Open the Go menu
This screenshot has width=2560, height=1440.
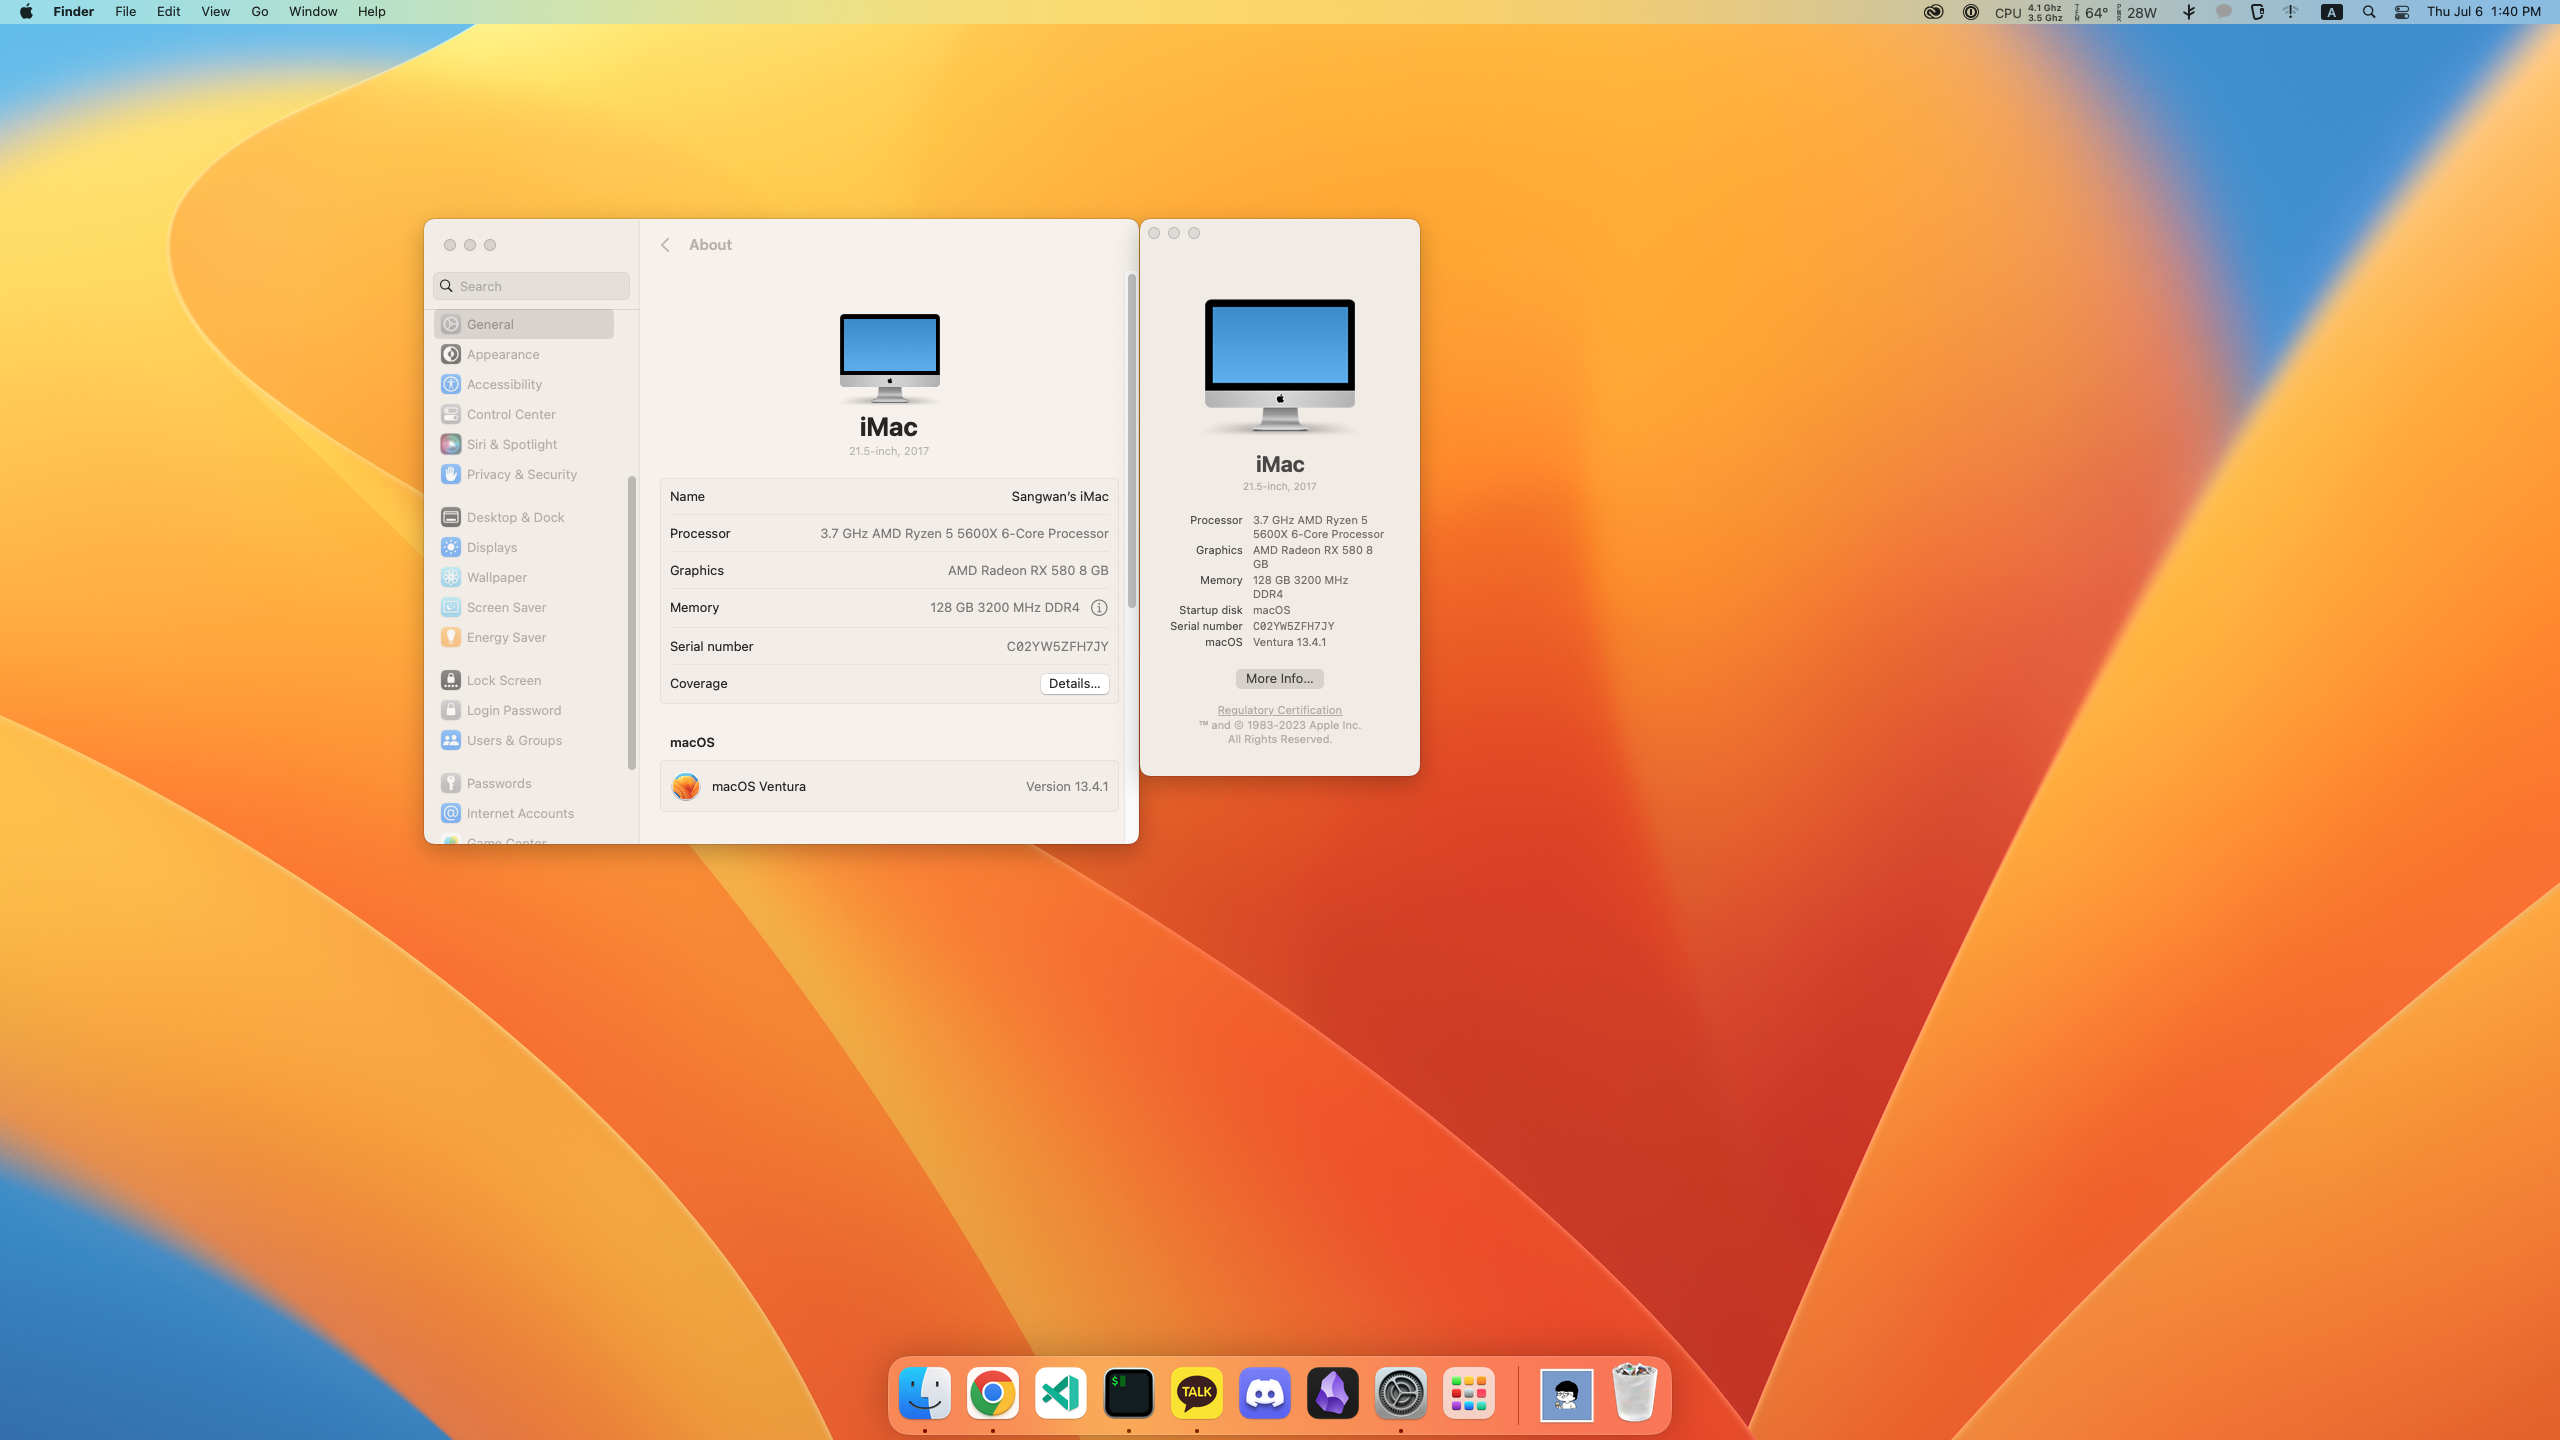(260, 12)
